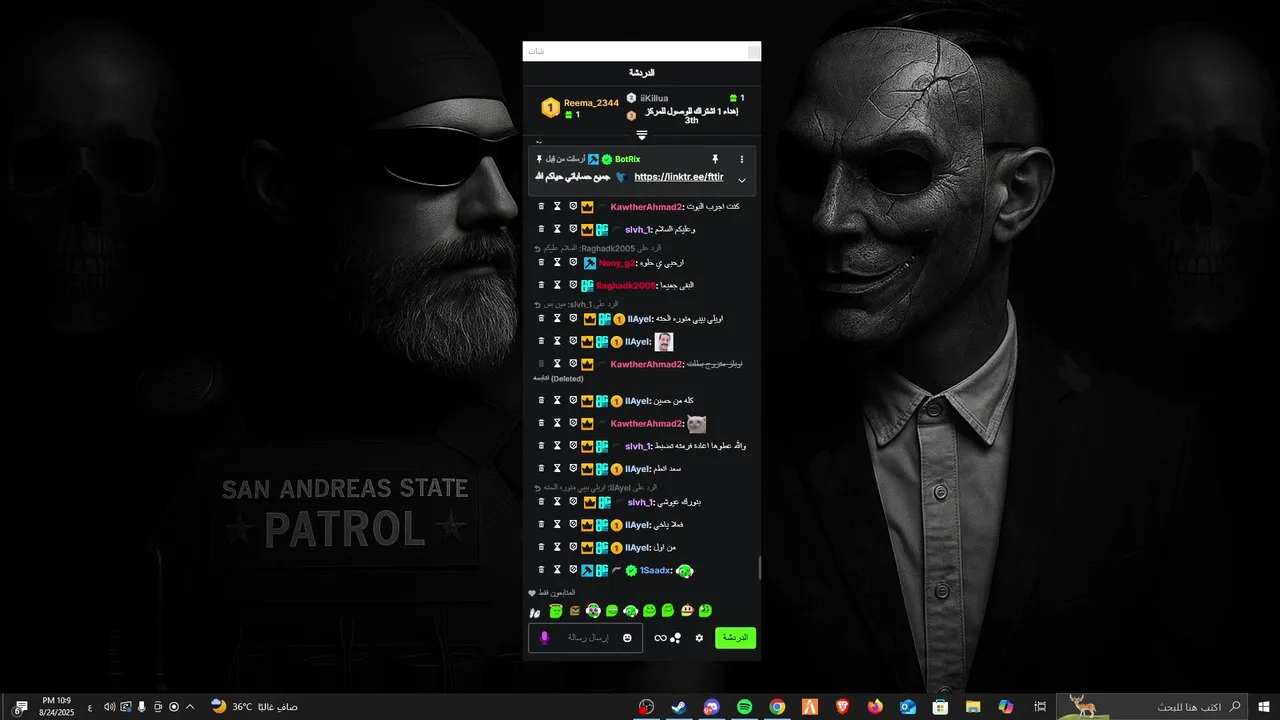Timeout Raghadk2005 via hourglass icon

(x=557, y=285)
